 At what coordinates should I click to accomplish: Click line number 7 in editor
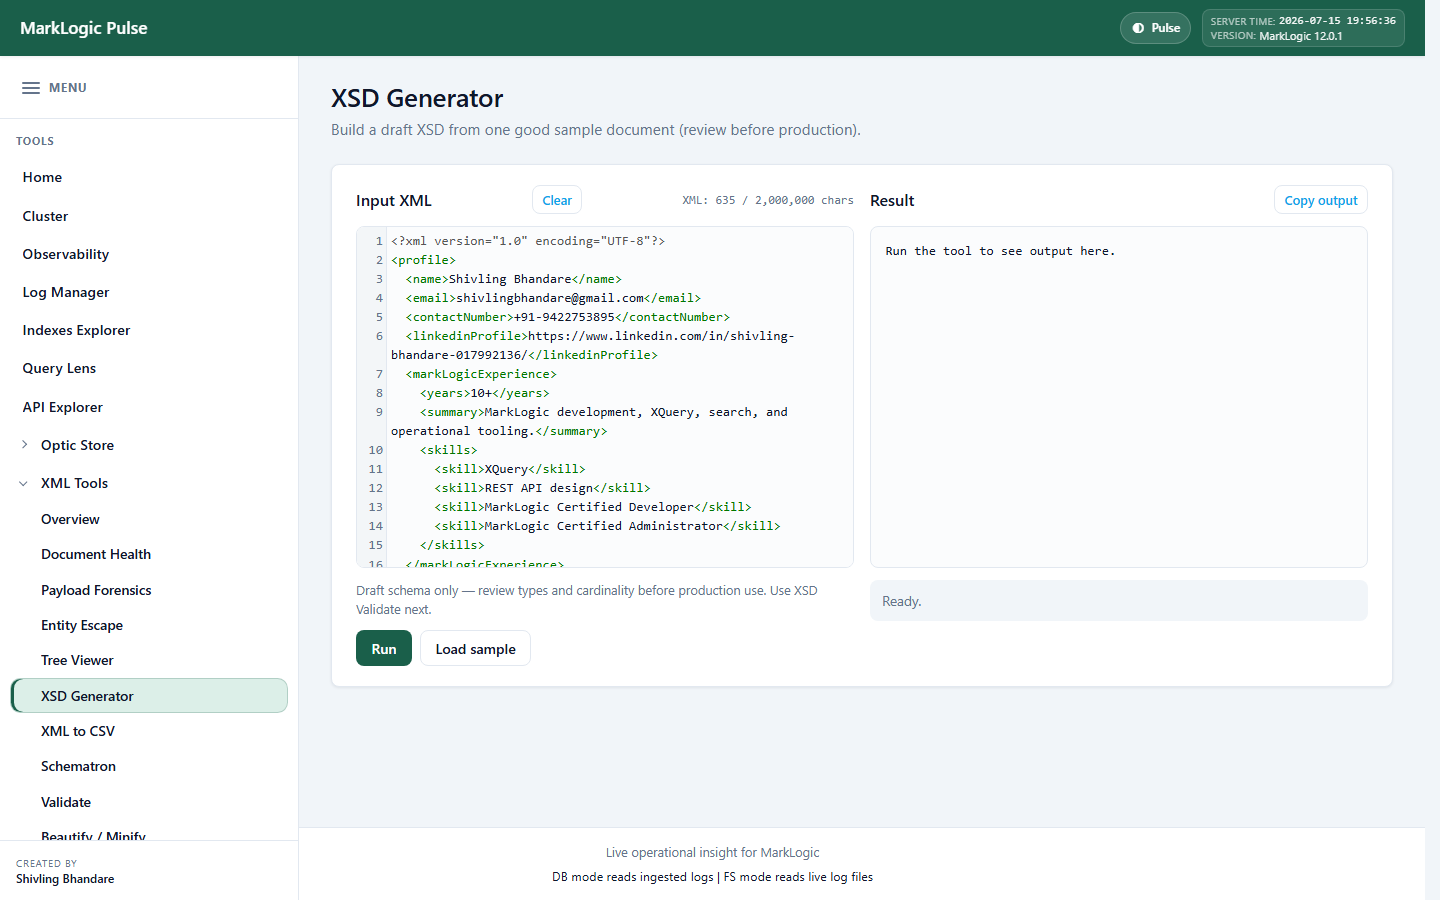[x=379, y=374]
